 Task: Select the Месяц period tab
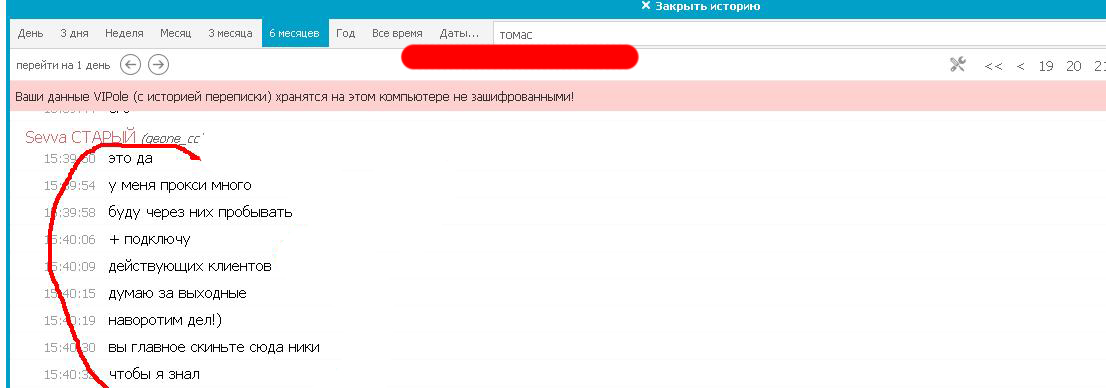point(176,33)
